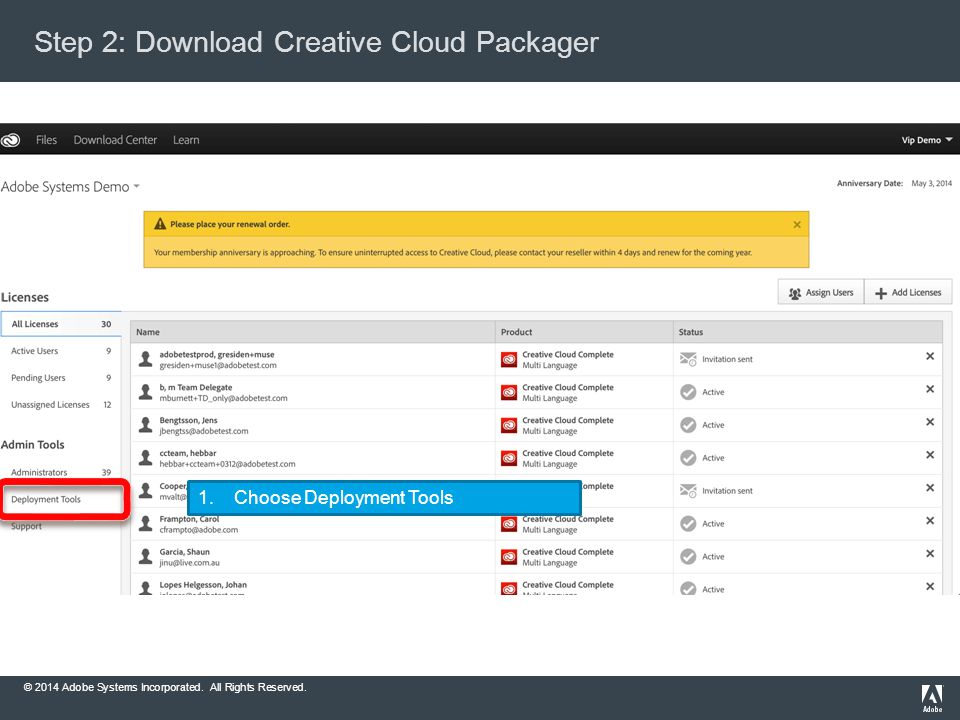Open Support in the sidebar
This screenshot has width=960, height=720.
(26, 527)
